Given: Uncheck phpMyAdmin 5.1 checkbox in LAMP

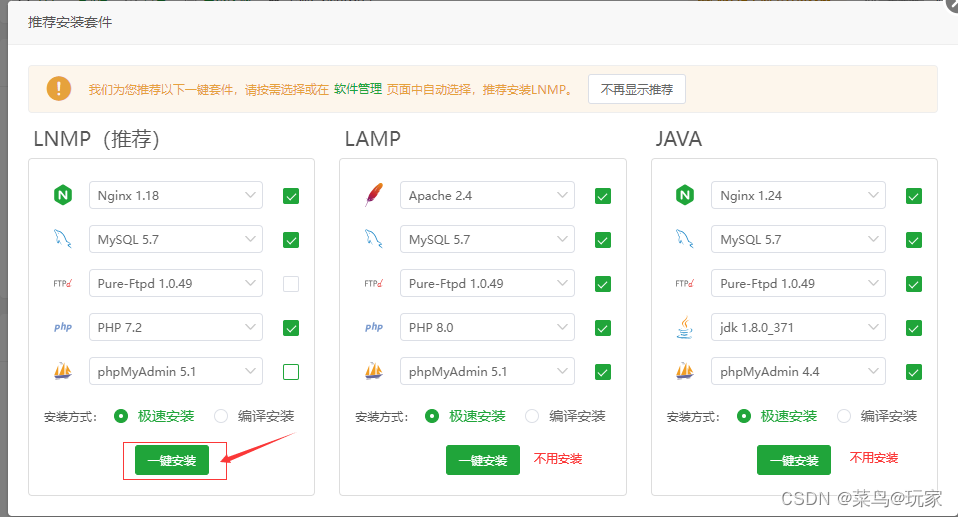Looking at the screenshot, I should tap(603, 372).
